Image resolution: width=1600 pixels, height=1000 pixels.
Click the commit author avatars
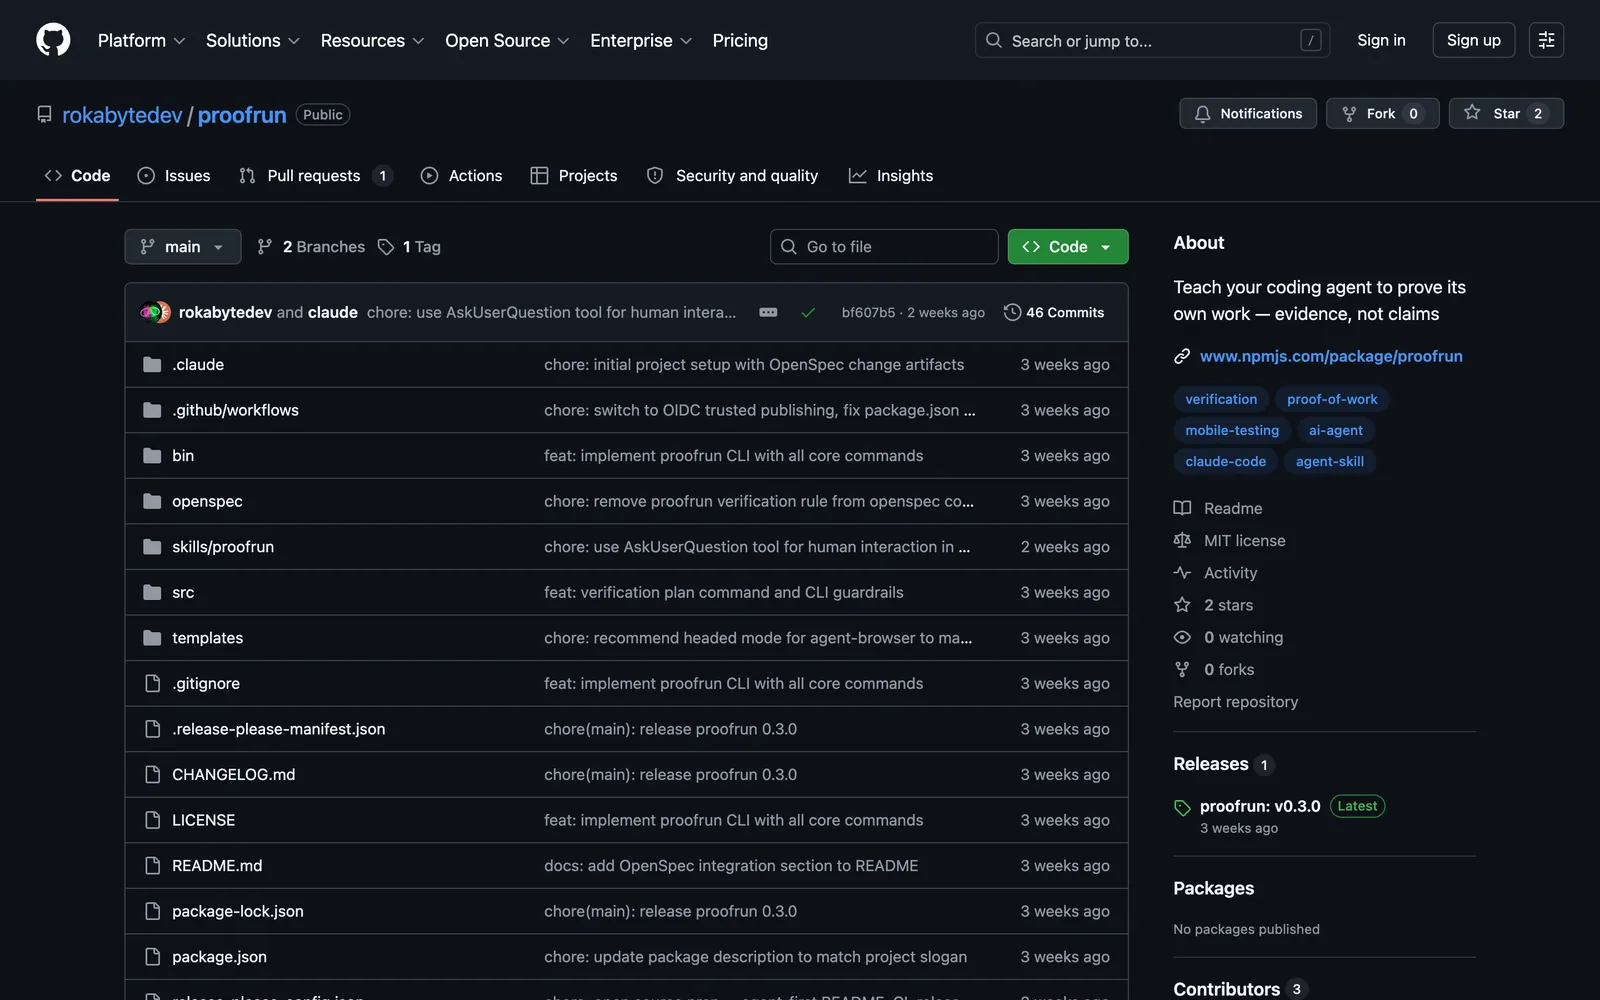155,312
